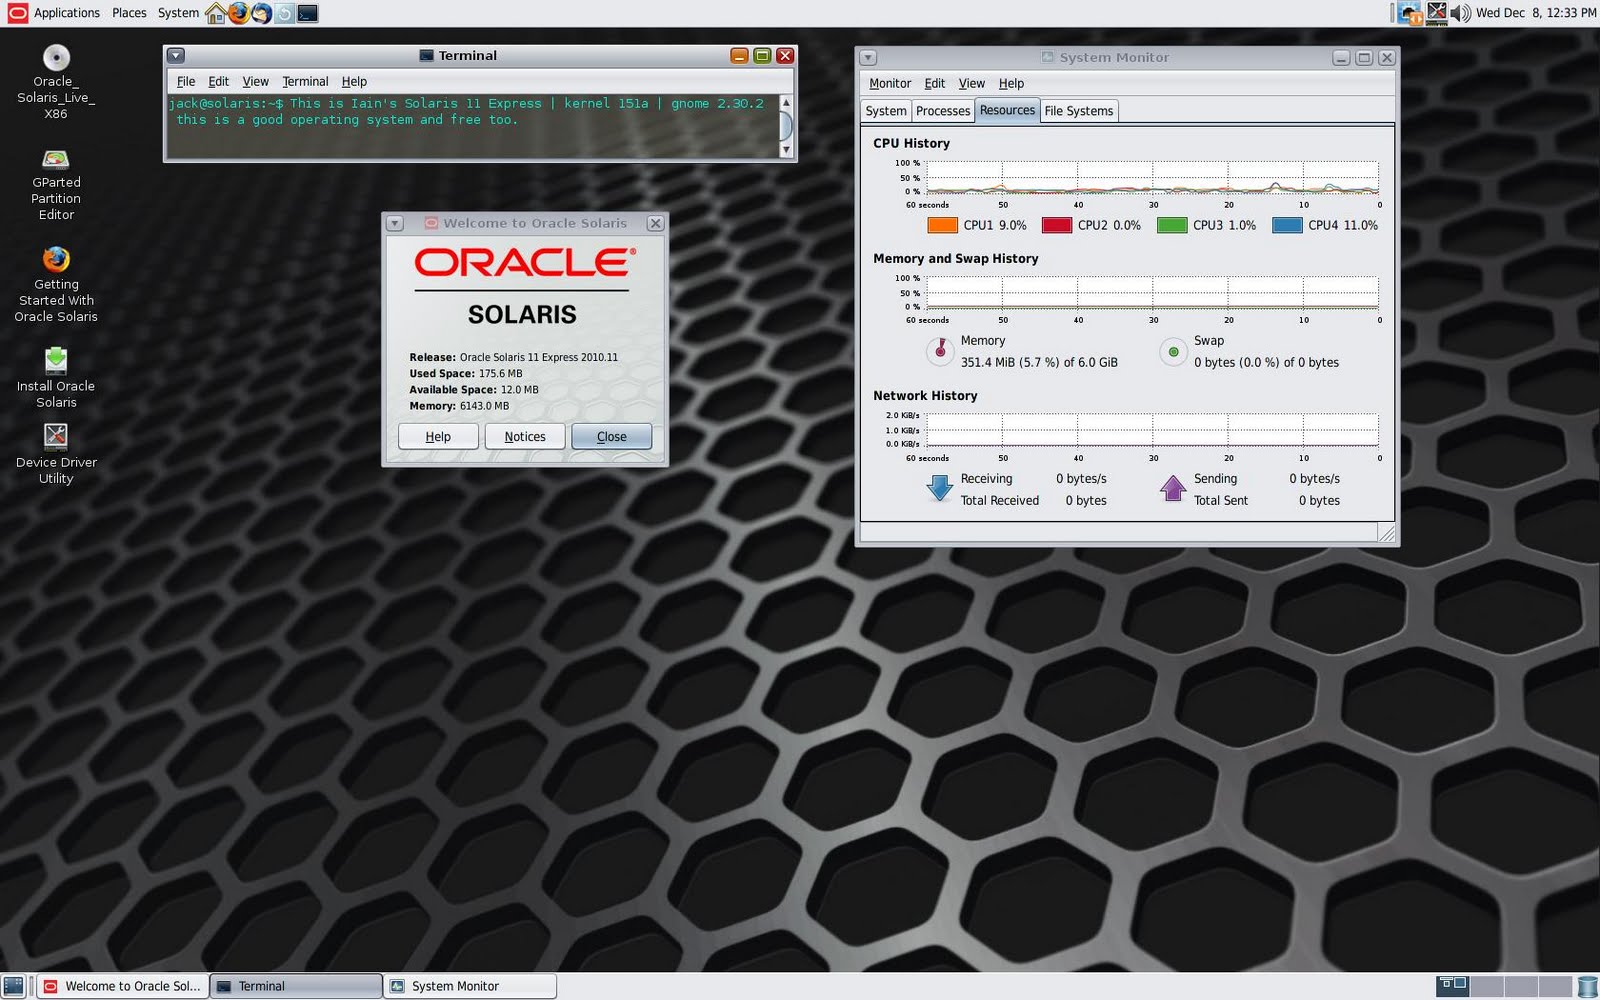Click Terminal scrollbar up arrow
The height and width of the screenshot is (1000, 1600).
pos(786,103)
